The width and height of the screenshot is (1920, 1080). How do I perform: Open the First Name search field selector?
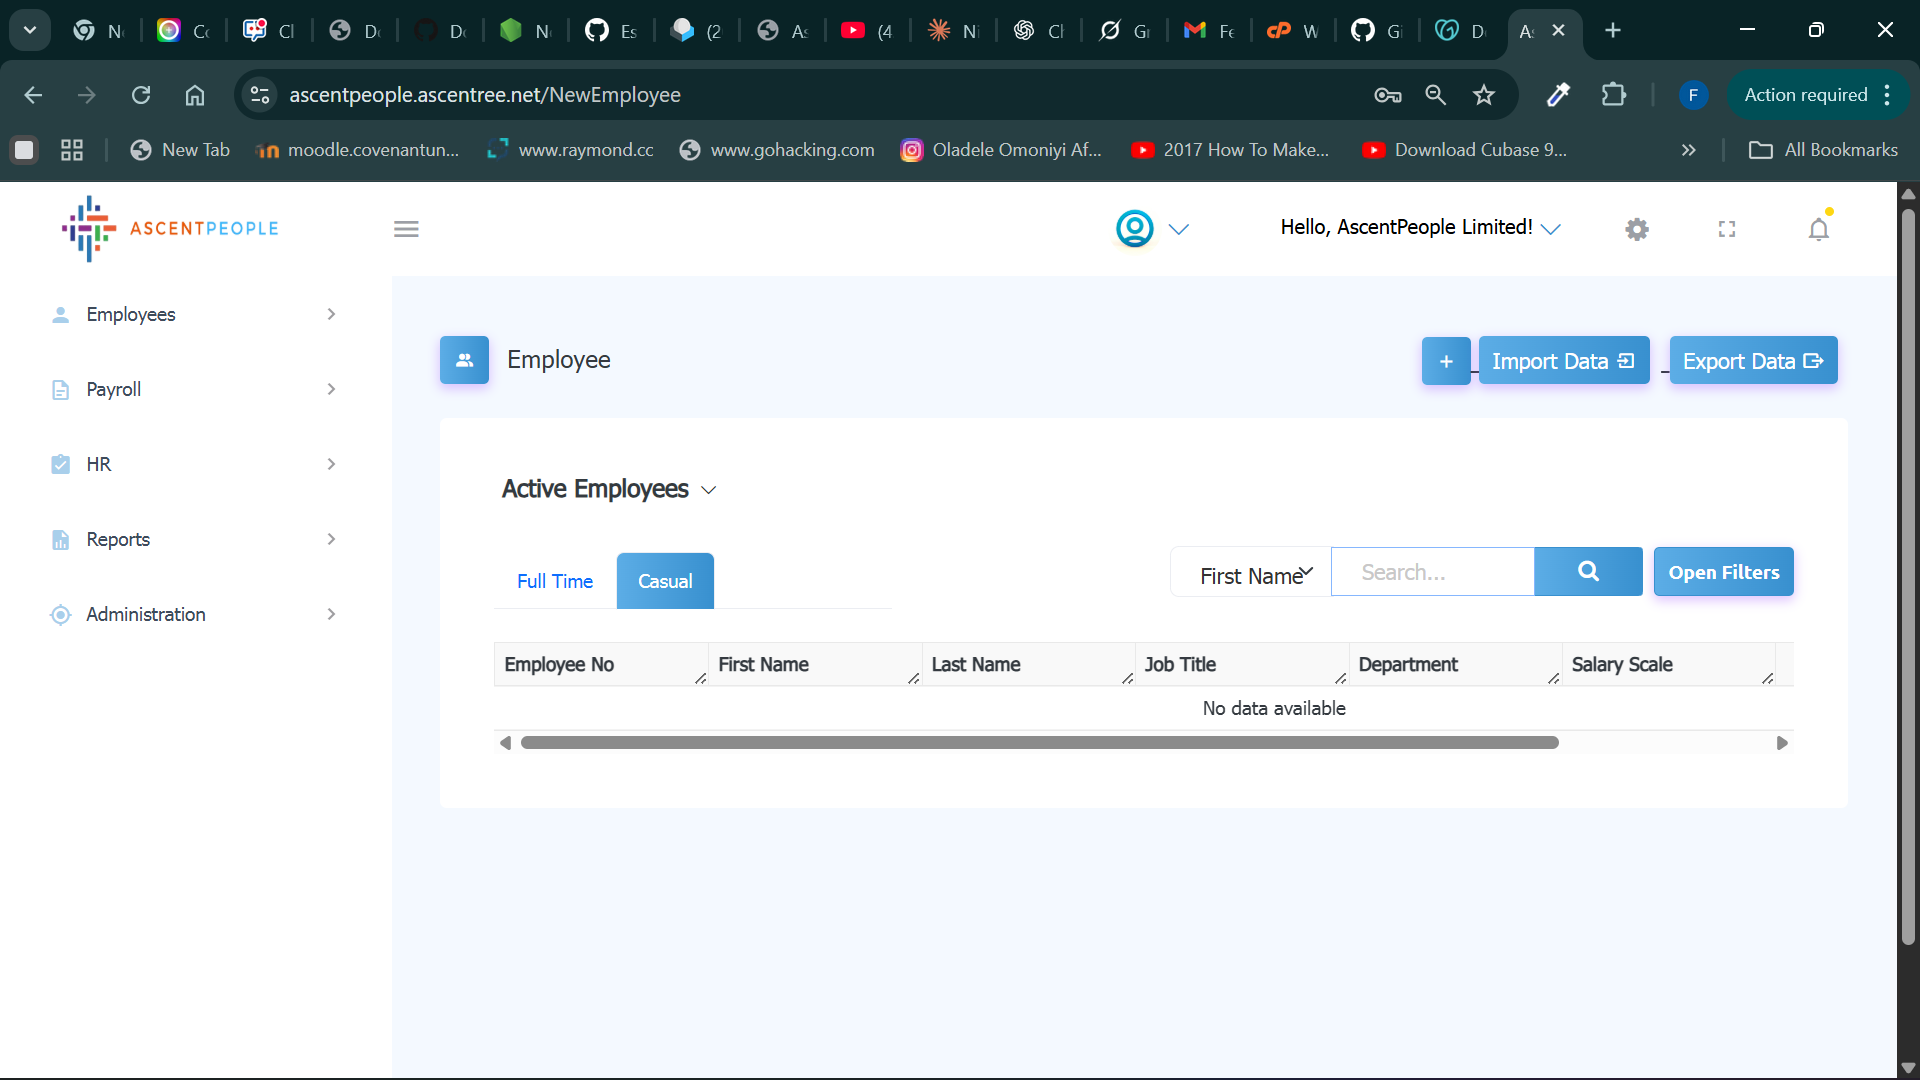pyautogui.click(x=1254, y=574)
